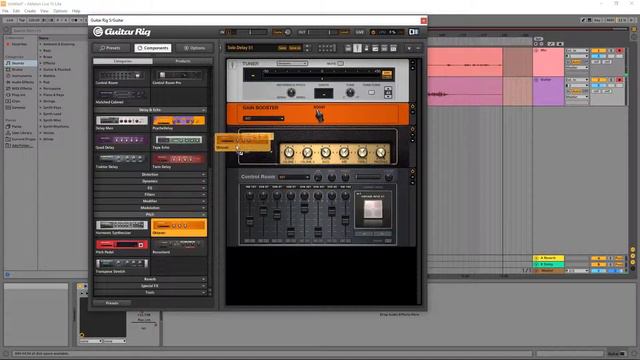Click the last rack toolbar tool icon
640x360 pixels.
coord(393,48)
